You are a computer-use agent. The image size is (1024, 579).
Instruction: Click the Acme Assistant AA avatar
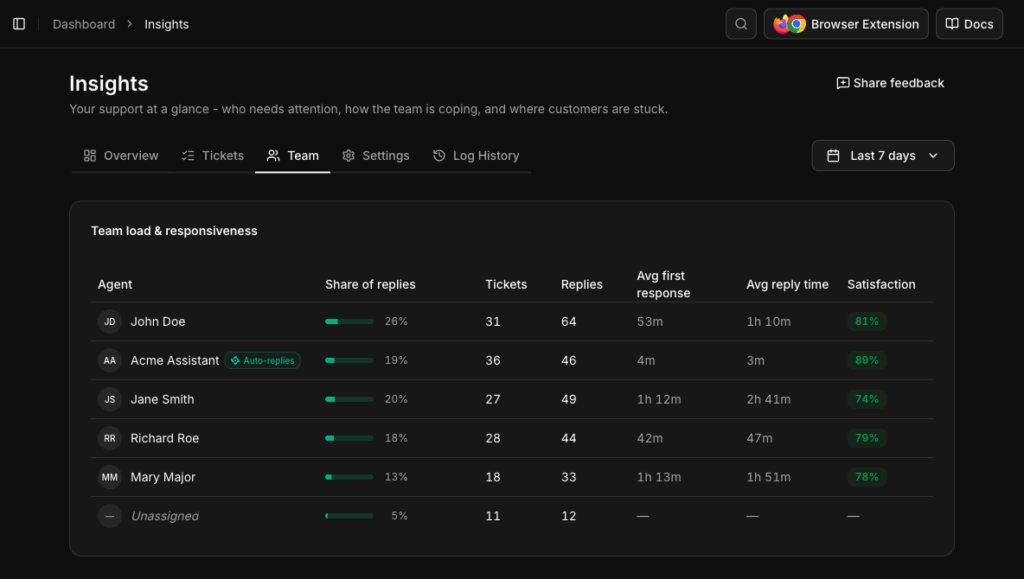pos(110,360)
